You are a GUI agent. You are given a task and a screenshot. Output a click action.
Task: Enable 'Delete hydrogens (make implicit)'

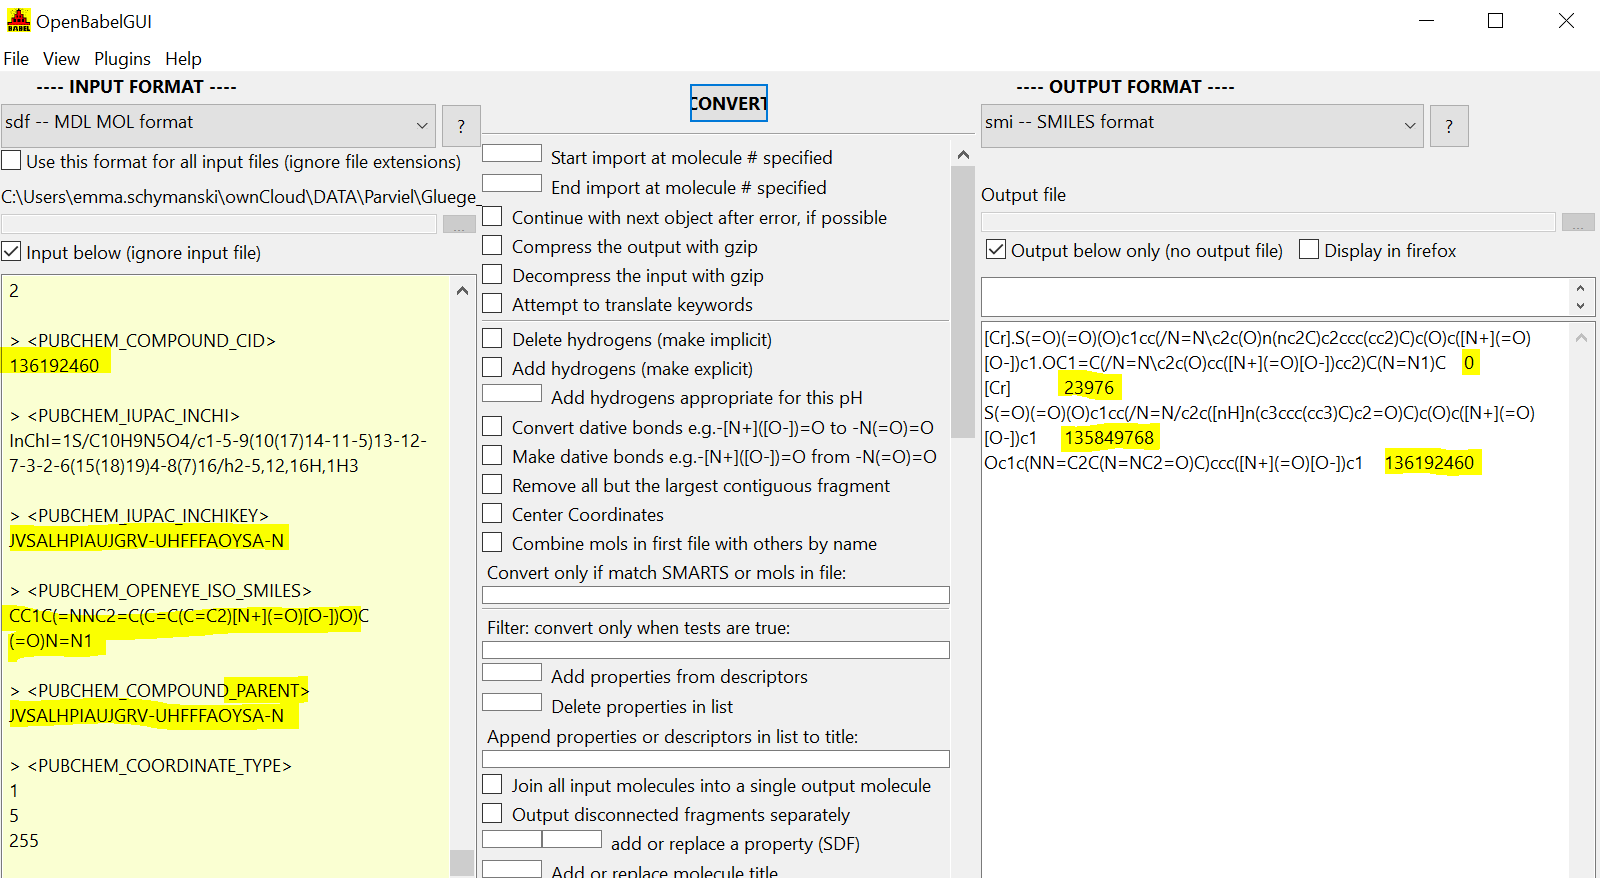click(x=492, y=338)
